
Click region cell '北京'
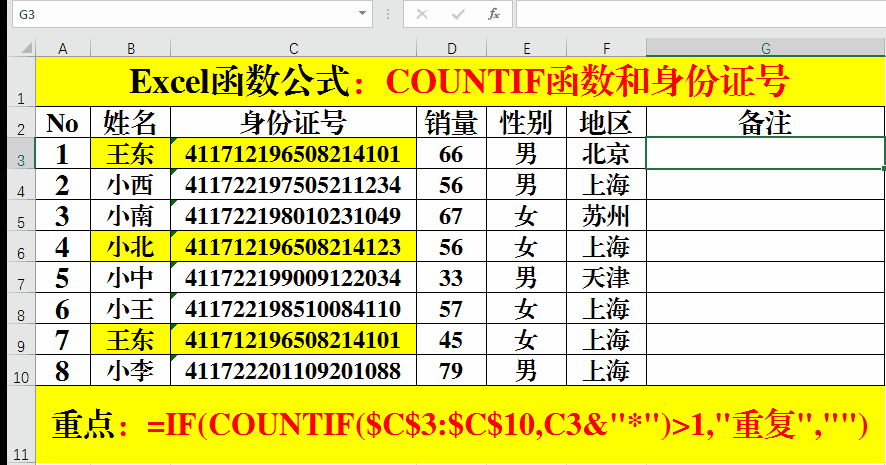click(606, 153)
